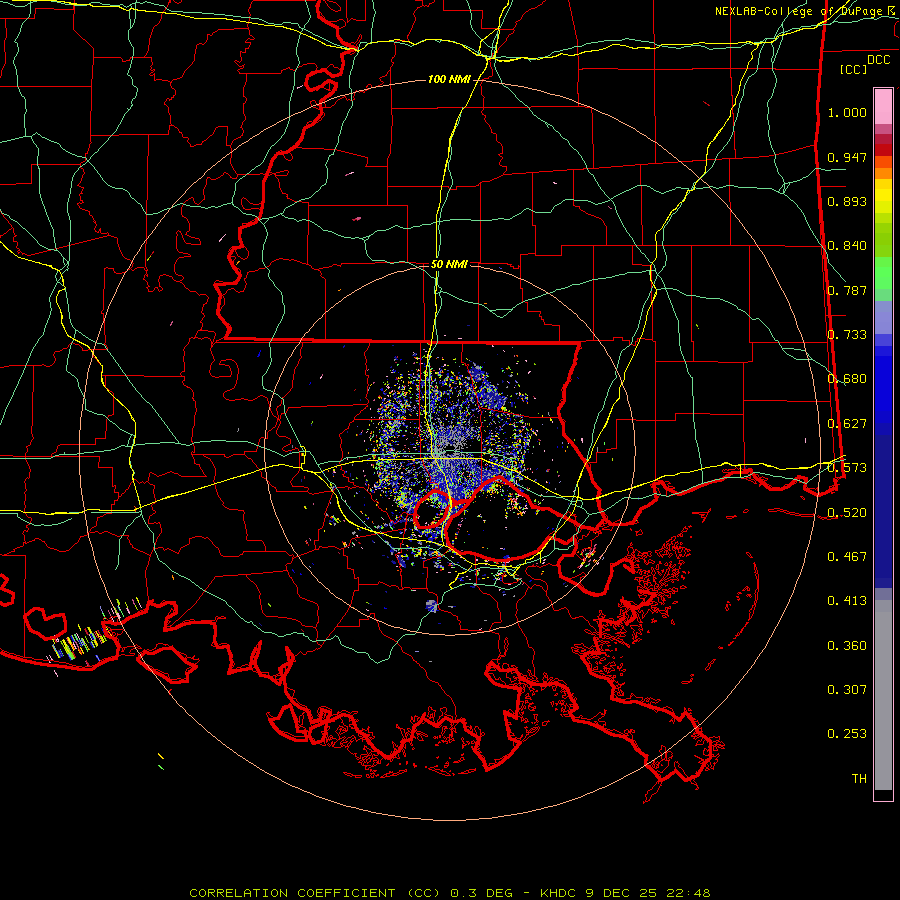Viewport: 900px width, 900px height.
Task: Click the 0.253 color scale value
Action: pyautogui.click(x=847, y=734)
